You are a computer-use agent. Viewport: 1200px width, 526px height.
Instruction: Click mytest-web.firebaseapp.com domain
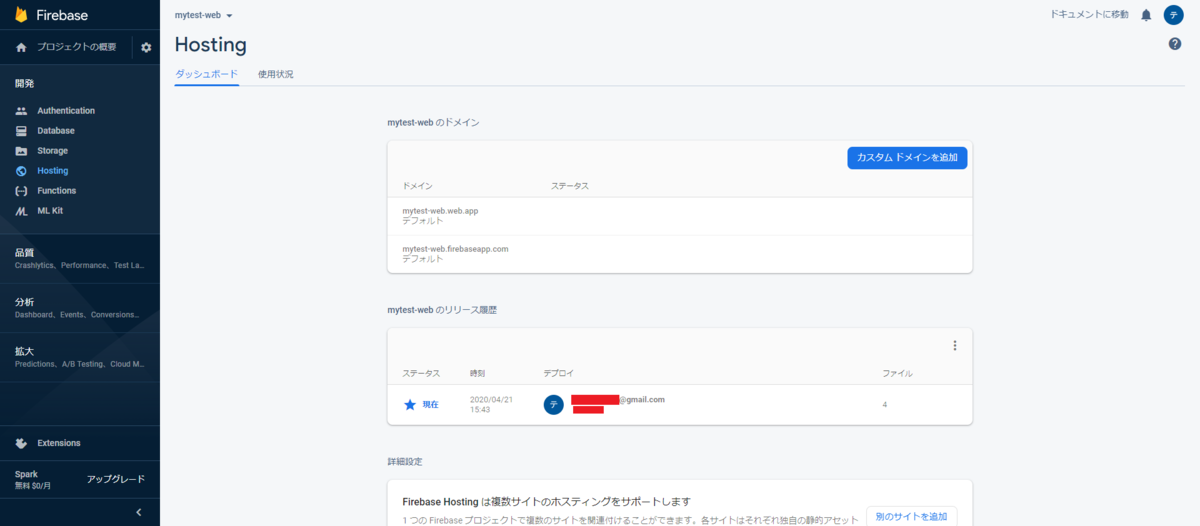pos(455,248)
